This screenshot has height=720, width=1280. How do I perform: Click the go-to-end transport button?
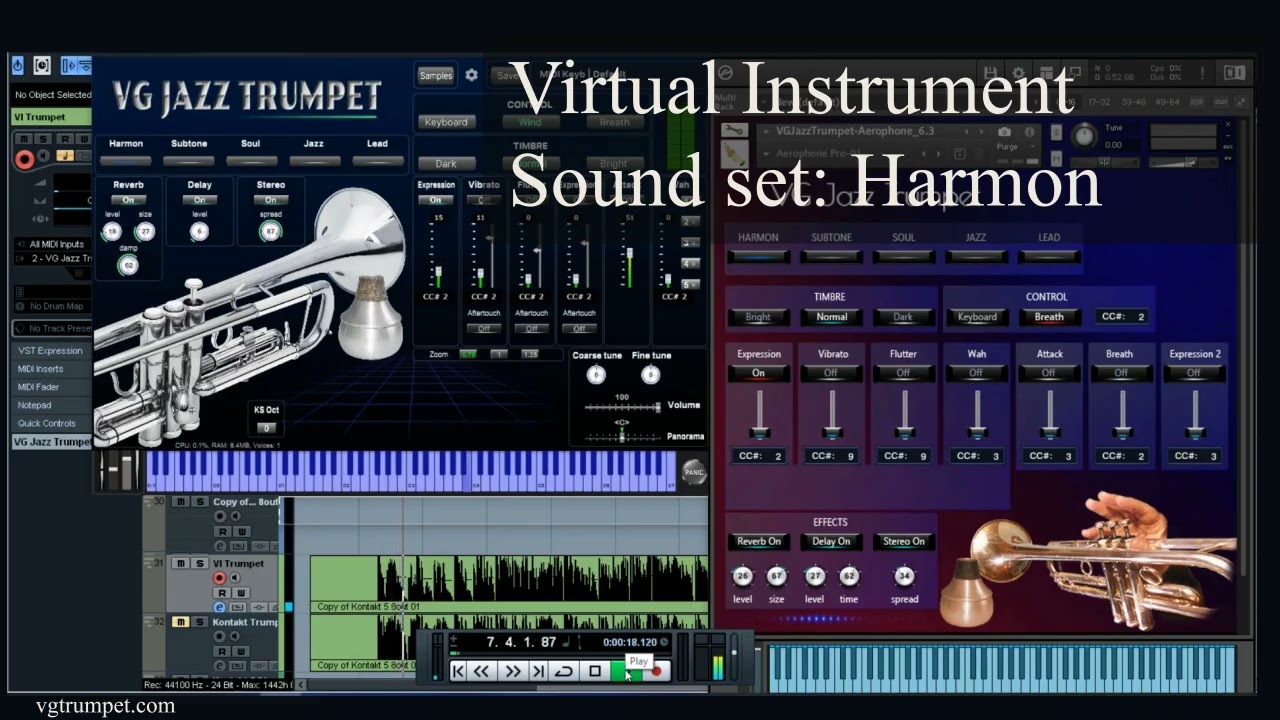tap(538, 672)
